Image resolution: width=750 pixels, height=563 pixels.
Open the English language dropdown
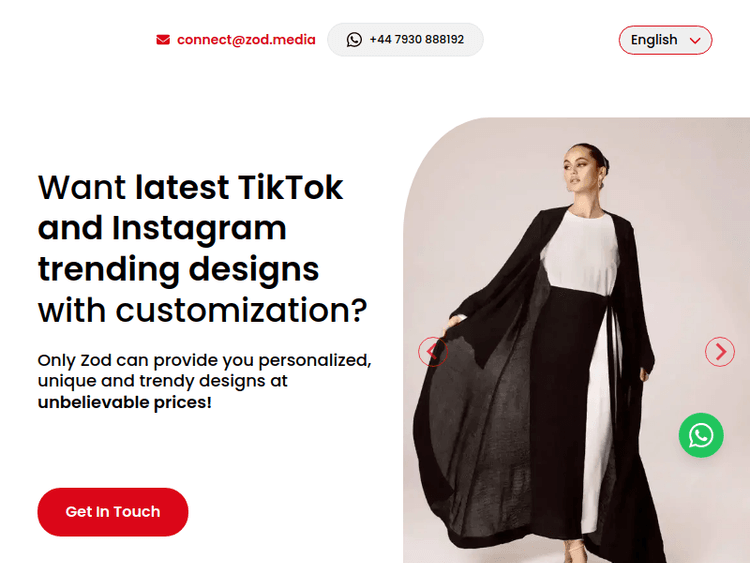665,40
